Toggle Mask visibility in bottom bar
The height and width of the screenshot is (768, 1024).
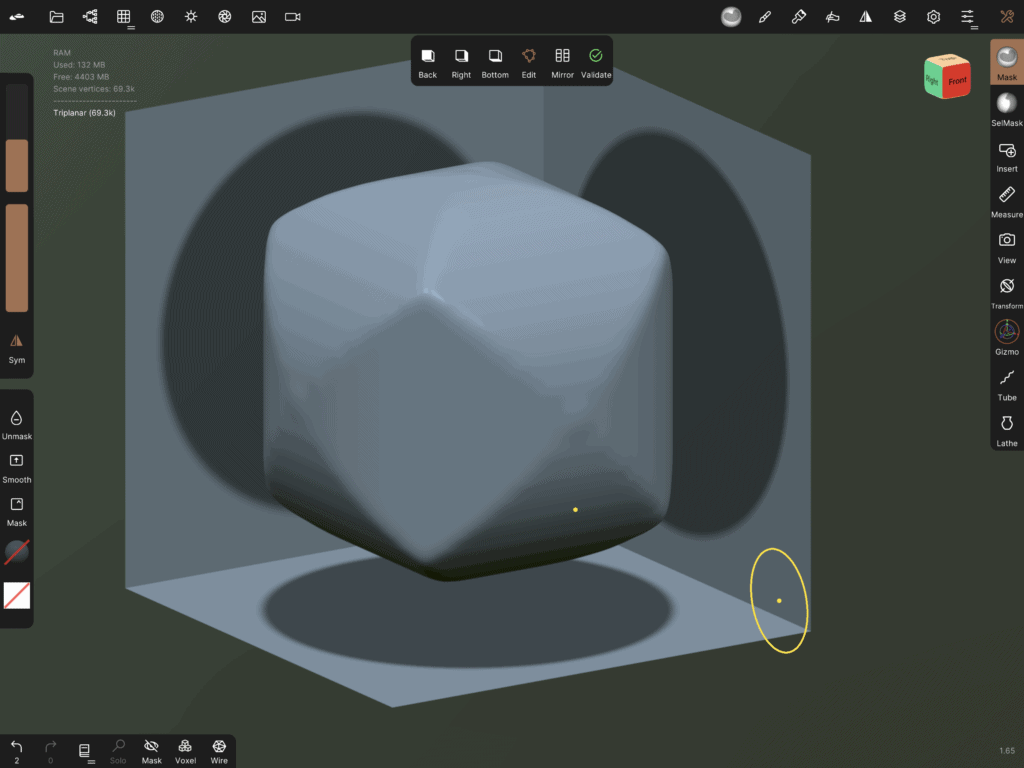point(152,751)
